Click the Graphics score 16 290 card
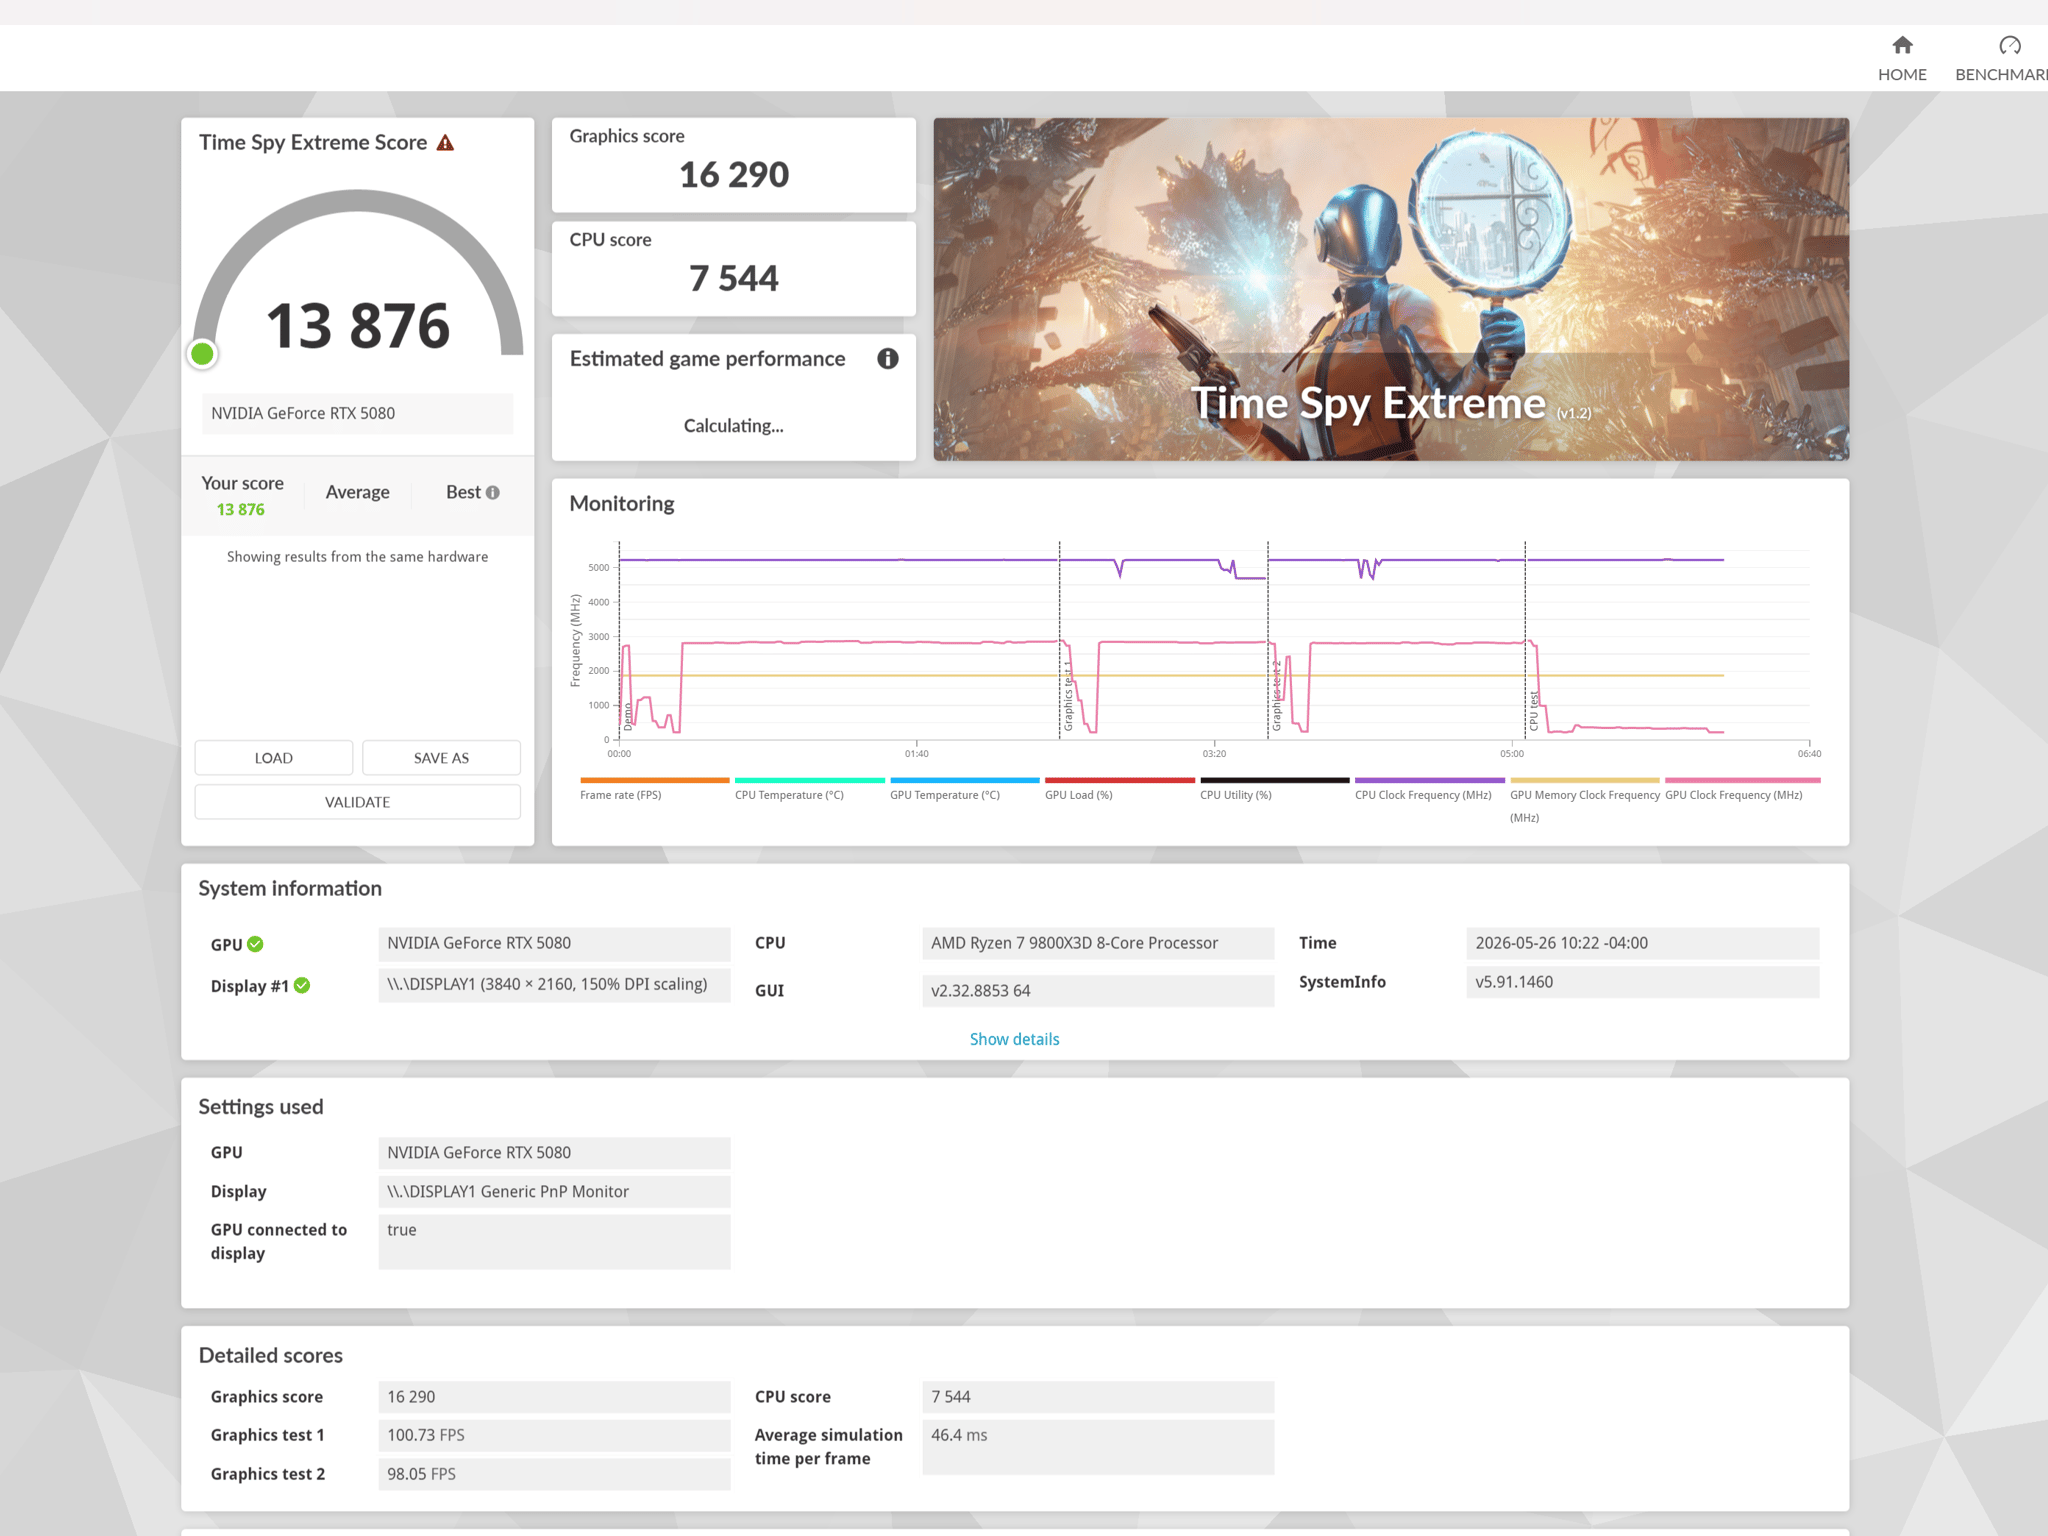The image size is (2048, 1536). click(x=734, y=165)
